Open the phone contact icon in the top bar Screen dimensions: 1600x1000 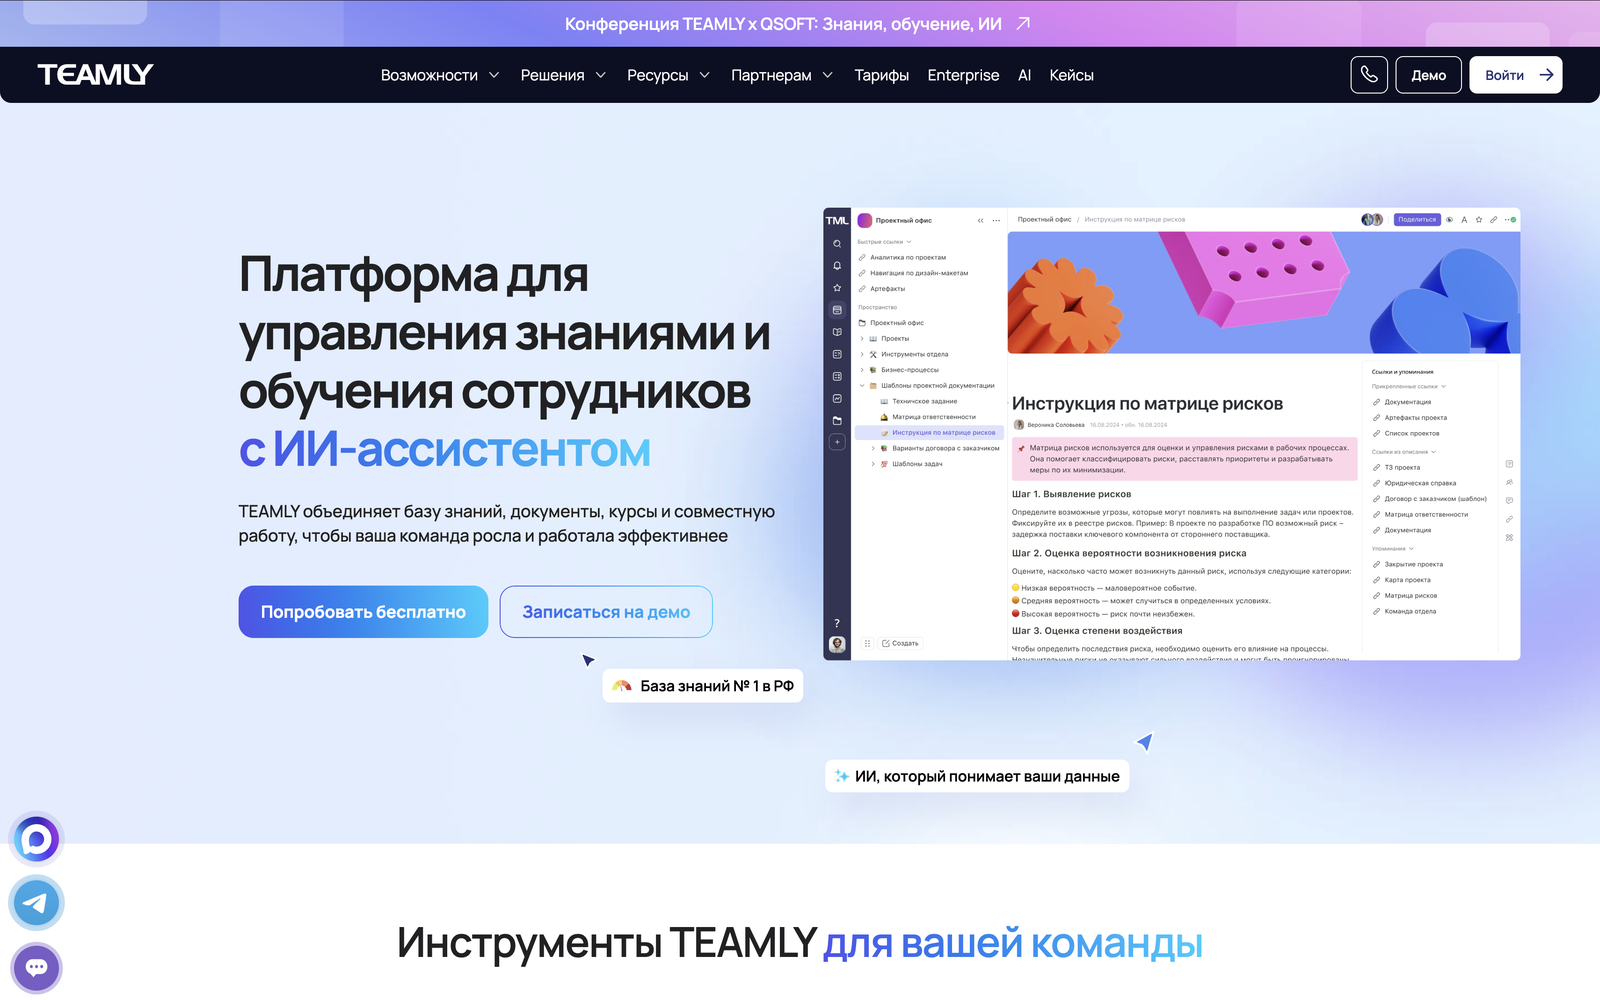click(1369, 74)
